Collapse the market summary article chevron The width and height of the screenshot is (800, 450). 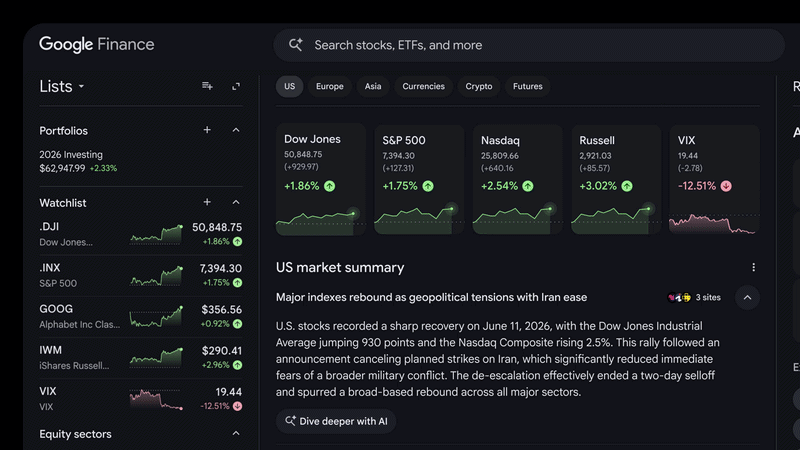point(747,297)
